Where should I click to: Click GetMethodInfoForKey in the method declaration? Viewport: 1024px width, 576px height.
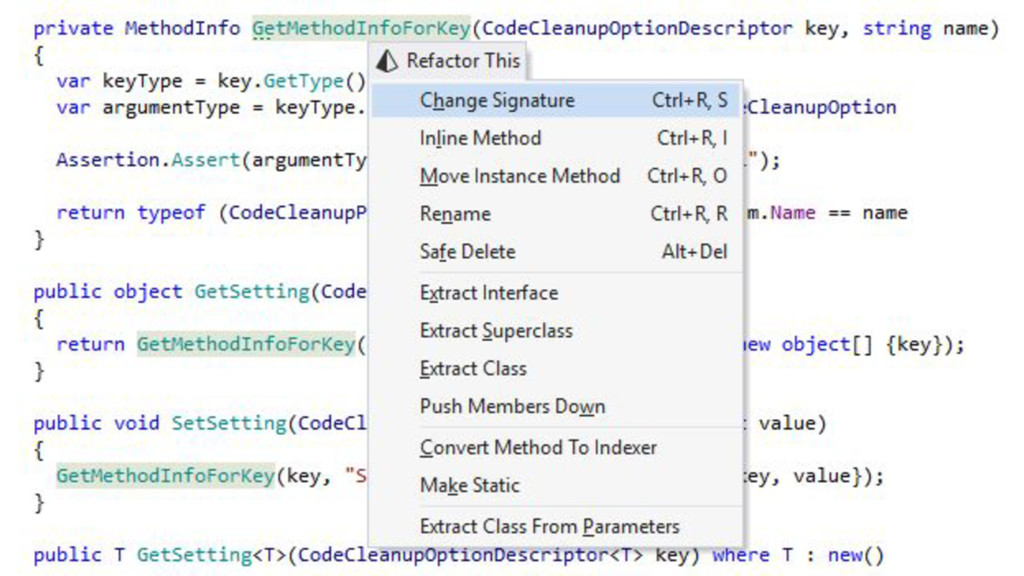pos(361,28)
